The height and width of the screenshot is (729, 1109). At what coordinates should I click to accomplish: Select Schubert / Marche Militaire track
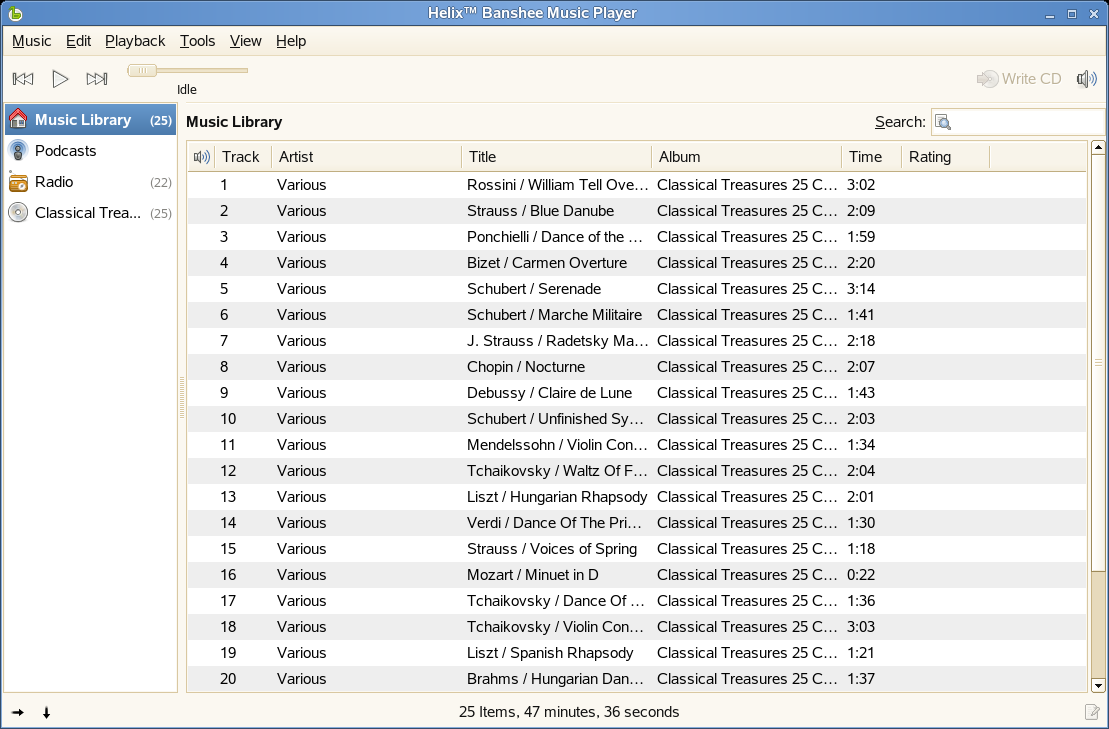637,315
